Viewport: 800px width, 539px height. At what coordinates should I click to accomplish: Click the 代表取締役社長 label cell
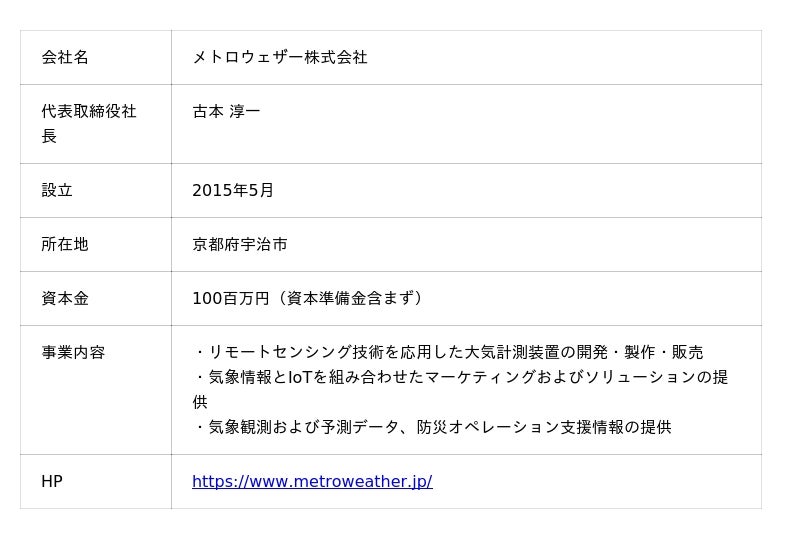point(96,124)
